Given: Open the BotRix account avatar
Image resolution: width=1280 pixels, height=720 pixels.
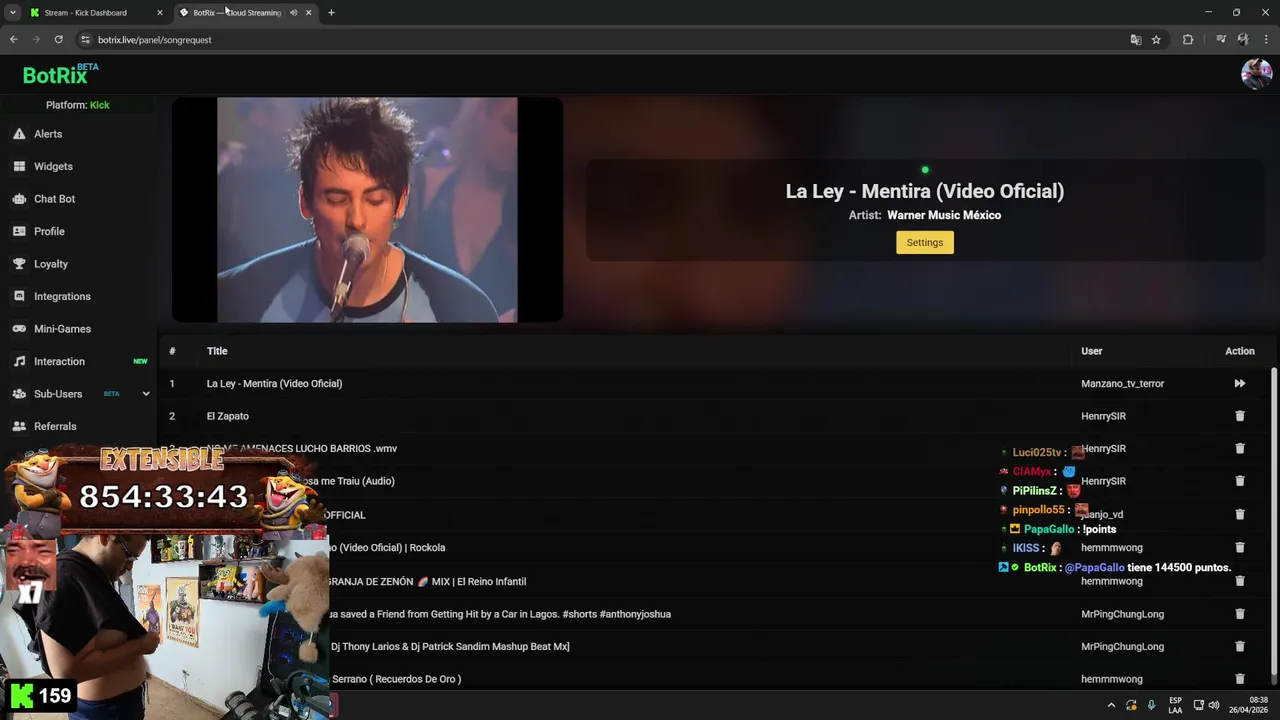Looking at the screenshot, I should (x=1256, y=74).
